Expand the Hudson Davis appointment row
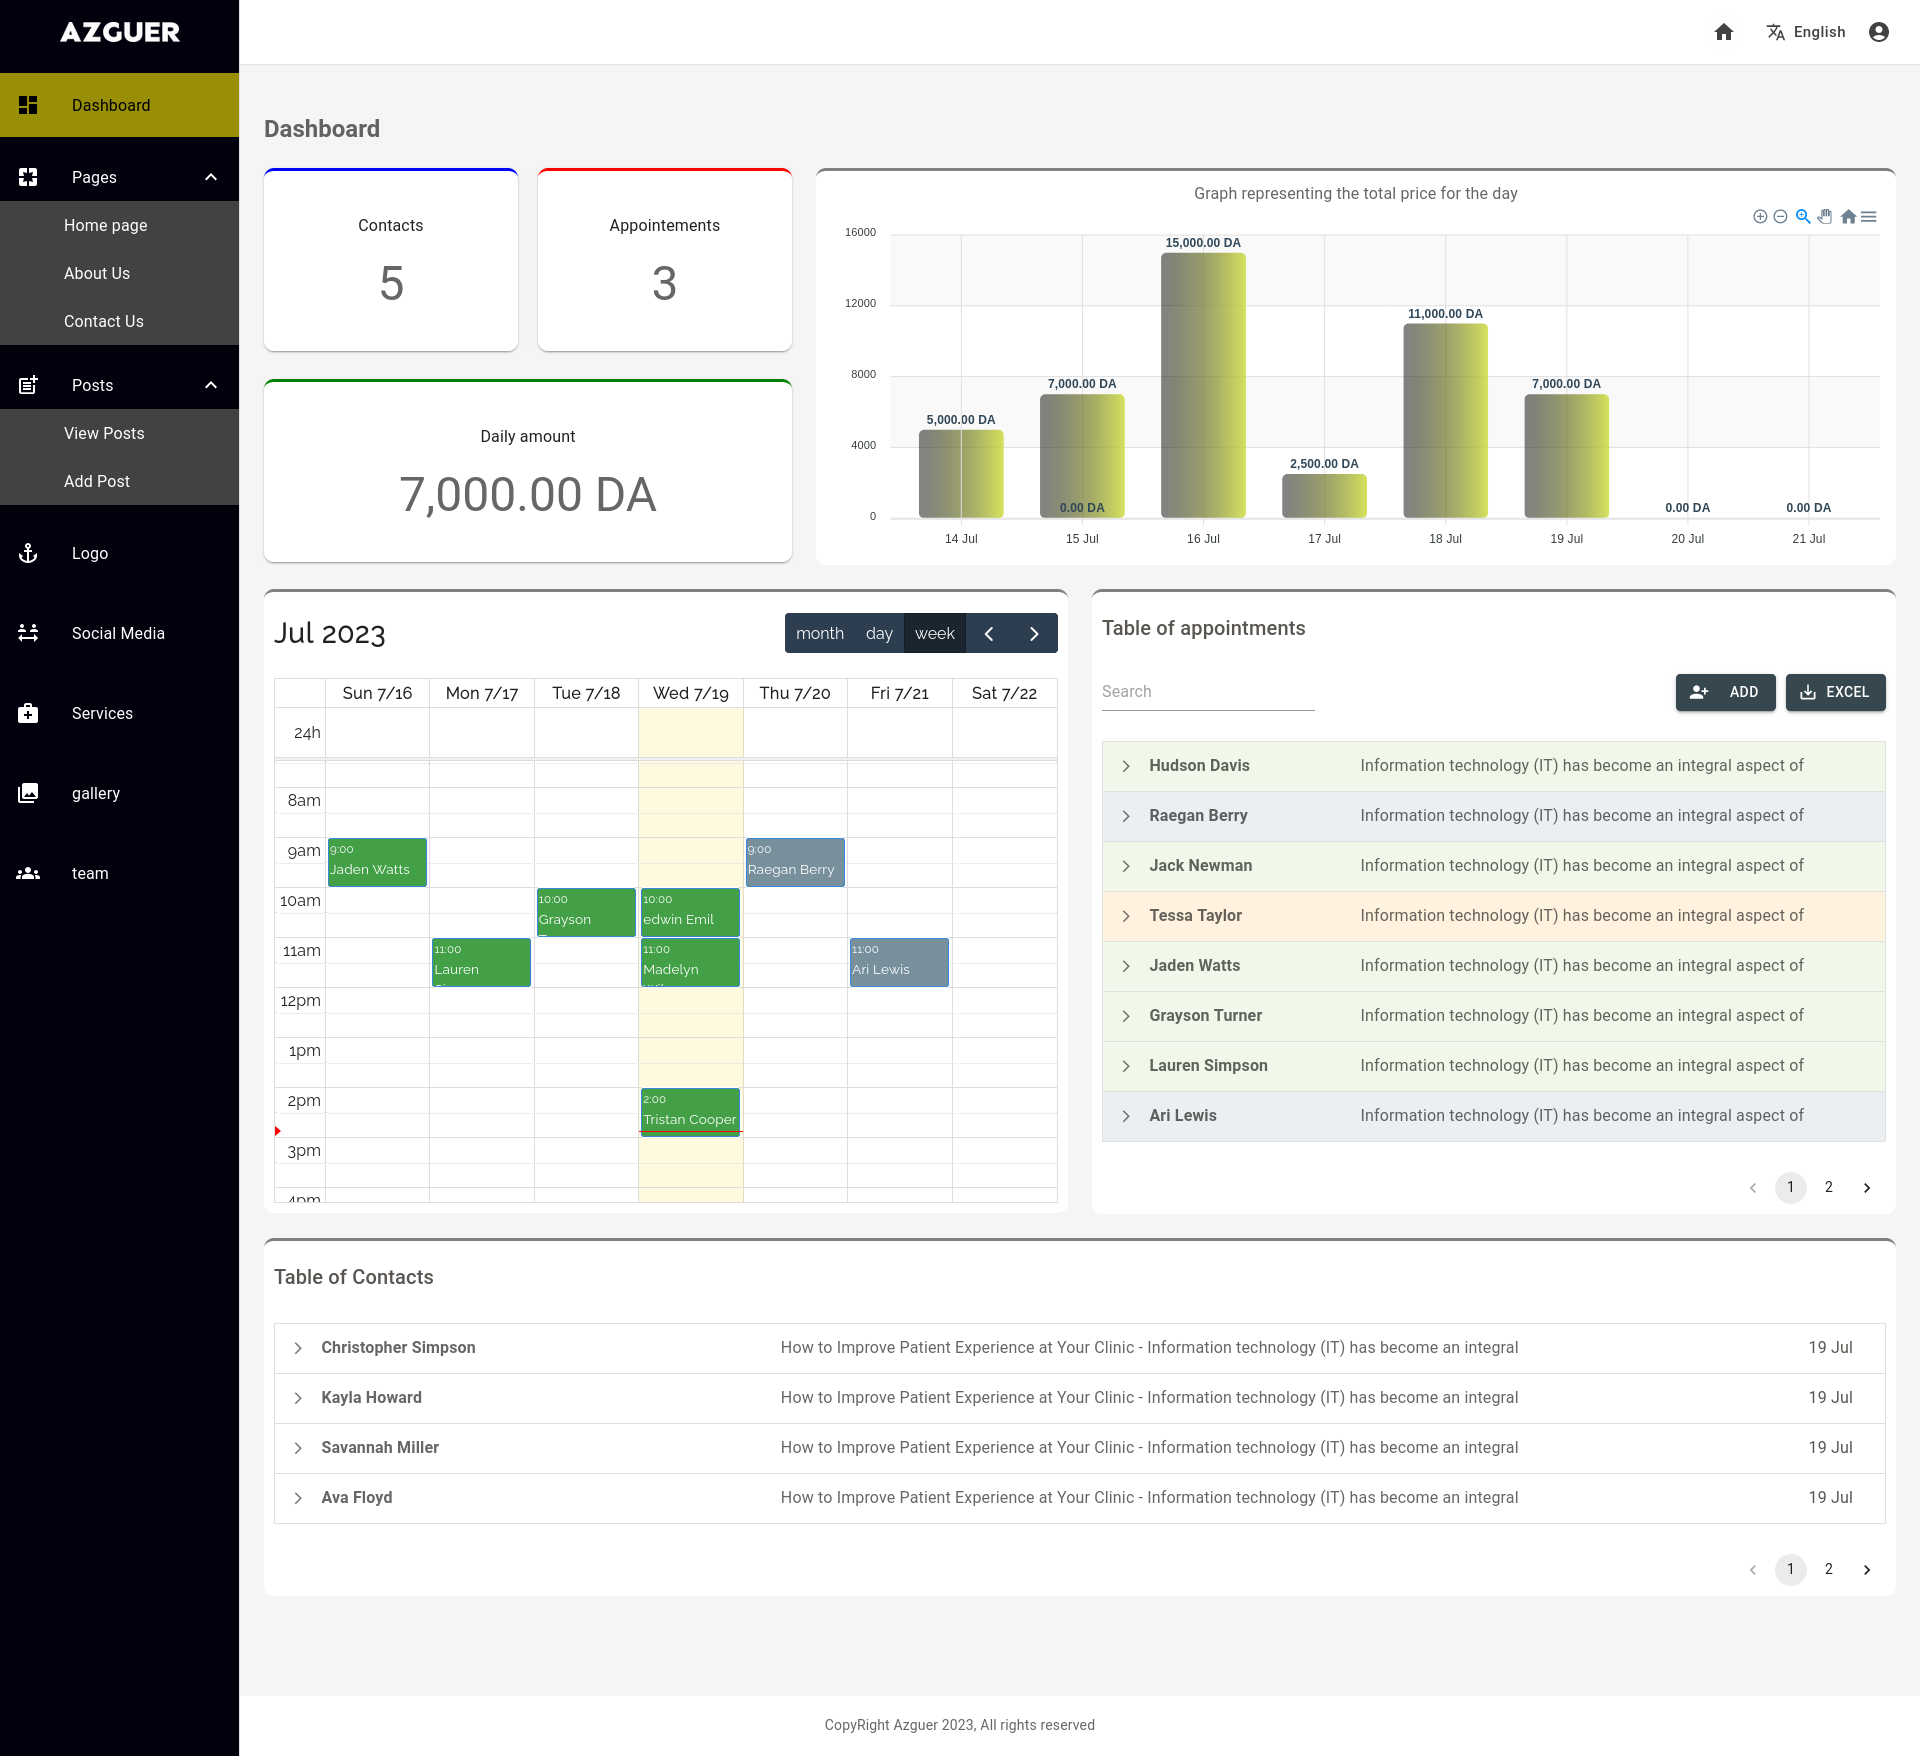 pos(1126,766)
